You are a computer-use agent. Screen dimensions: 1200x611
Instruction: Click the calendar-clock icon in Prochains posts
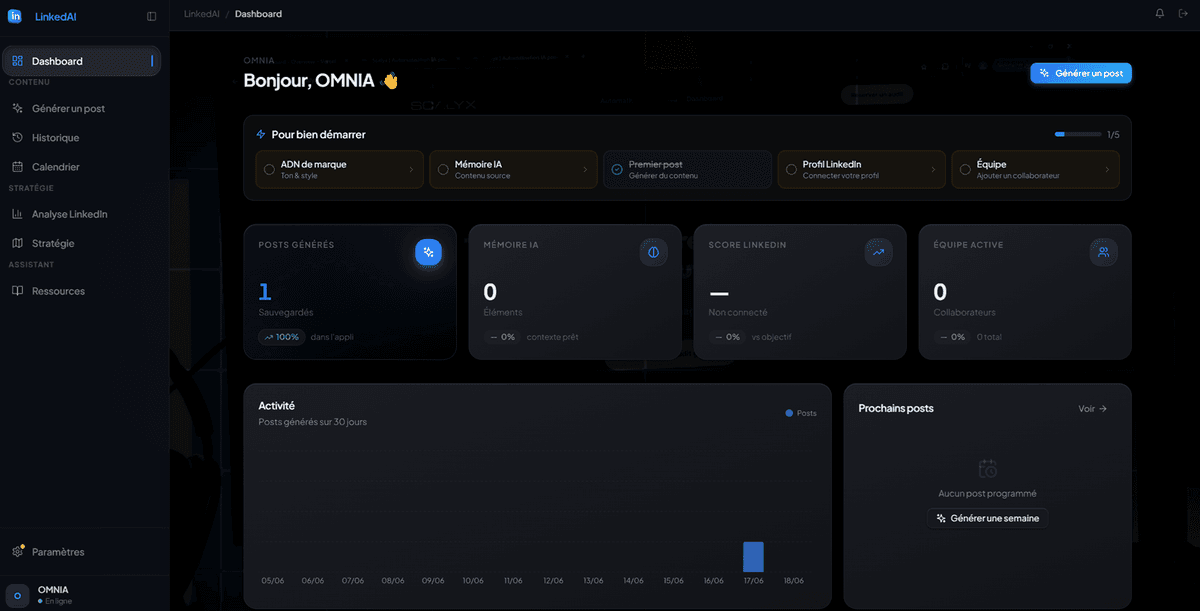click(988, 468)
